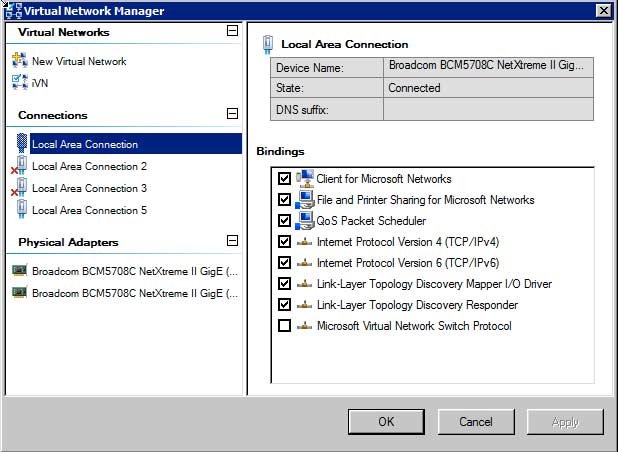Click the Cancel button
Viewport: 618px width, 452px height.
point(476,422)
